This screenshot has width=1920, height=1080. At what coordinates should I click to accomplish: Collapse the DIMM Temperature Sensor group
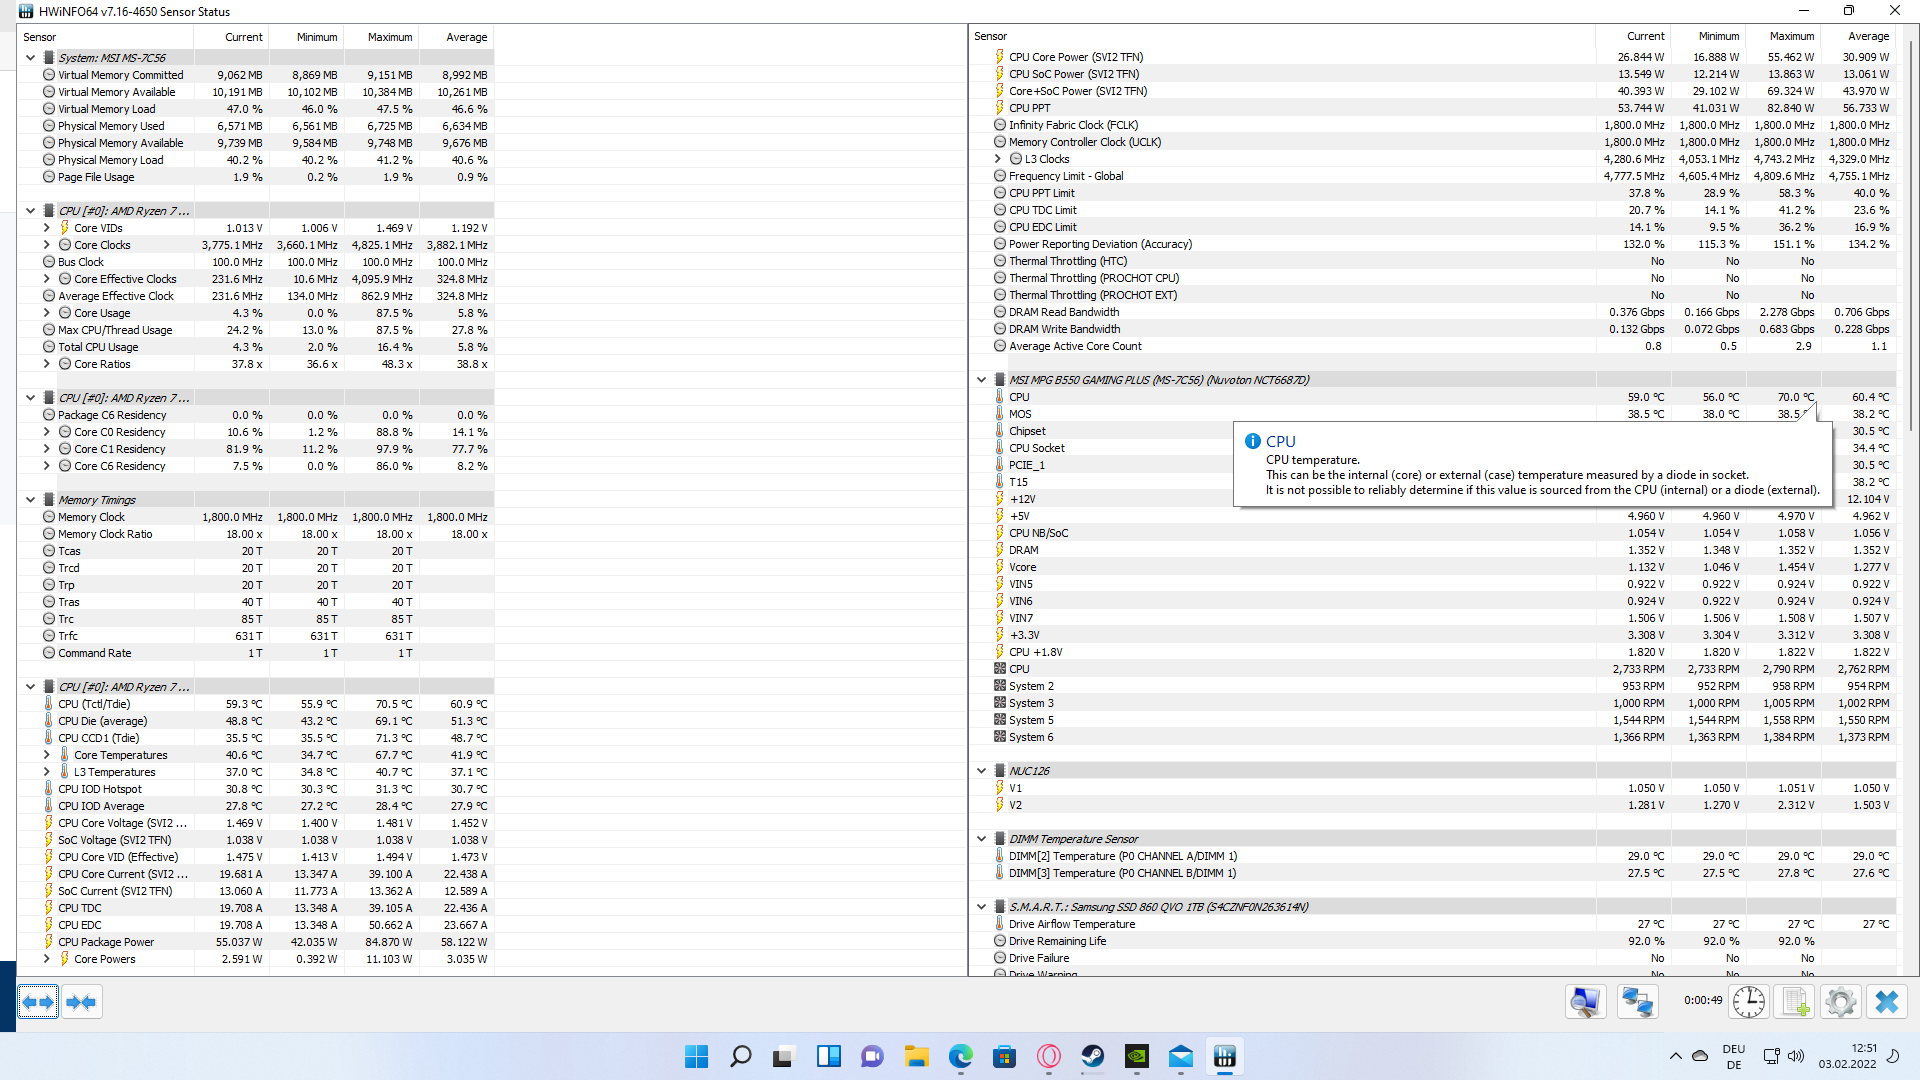[981, 839]
